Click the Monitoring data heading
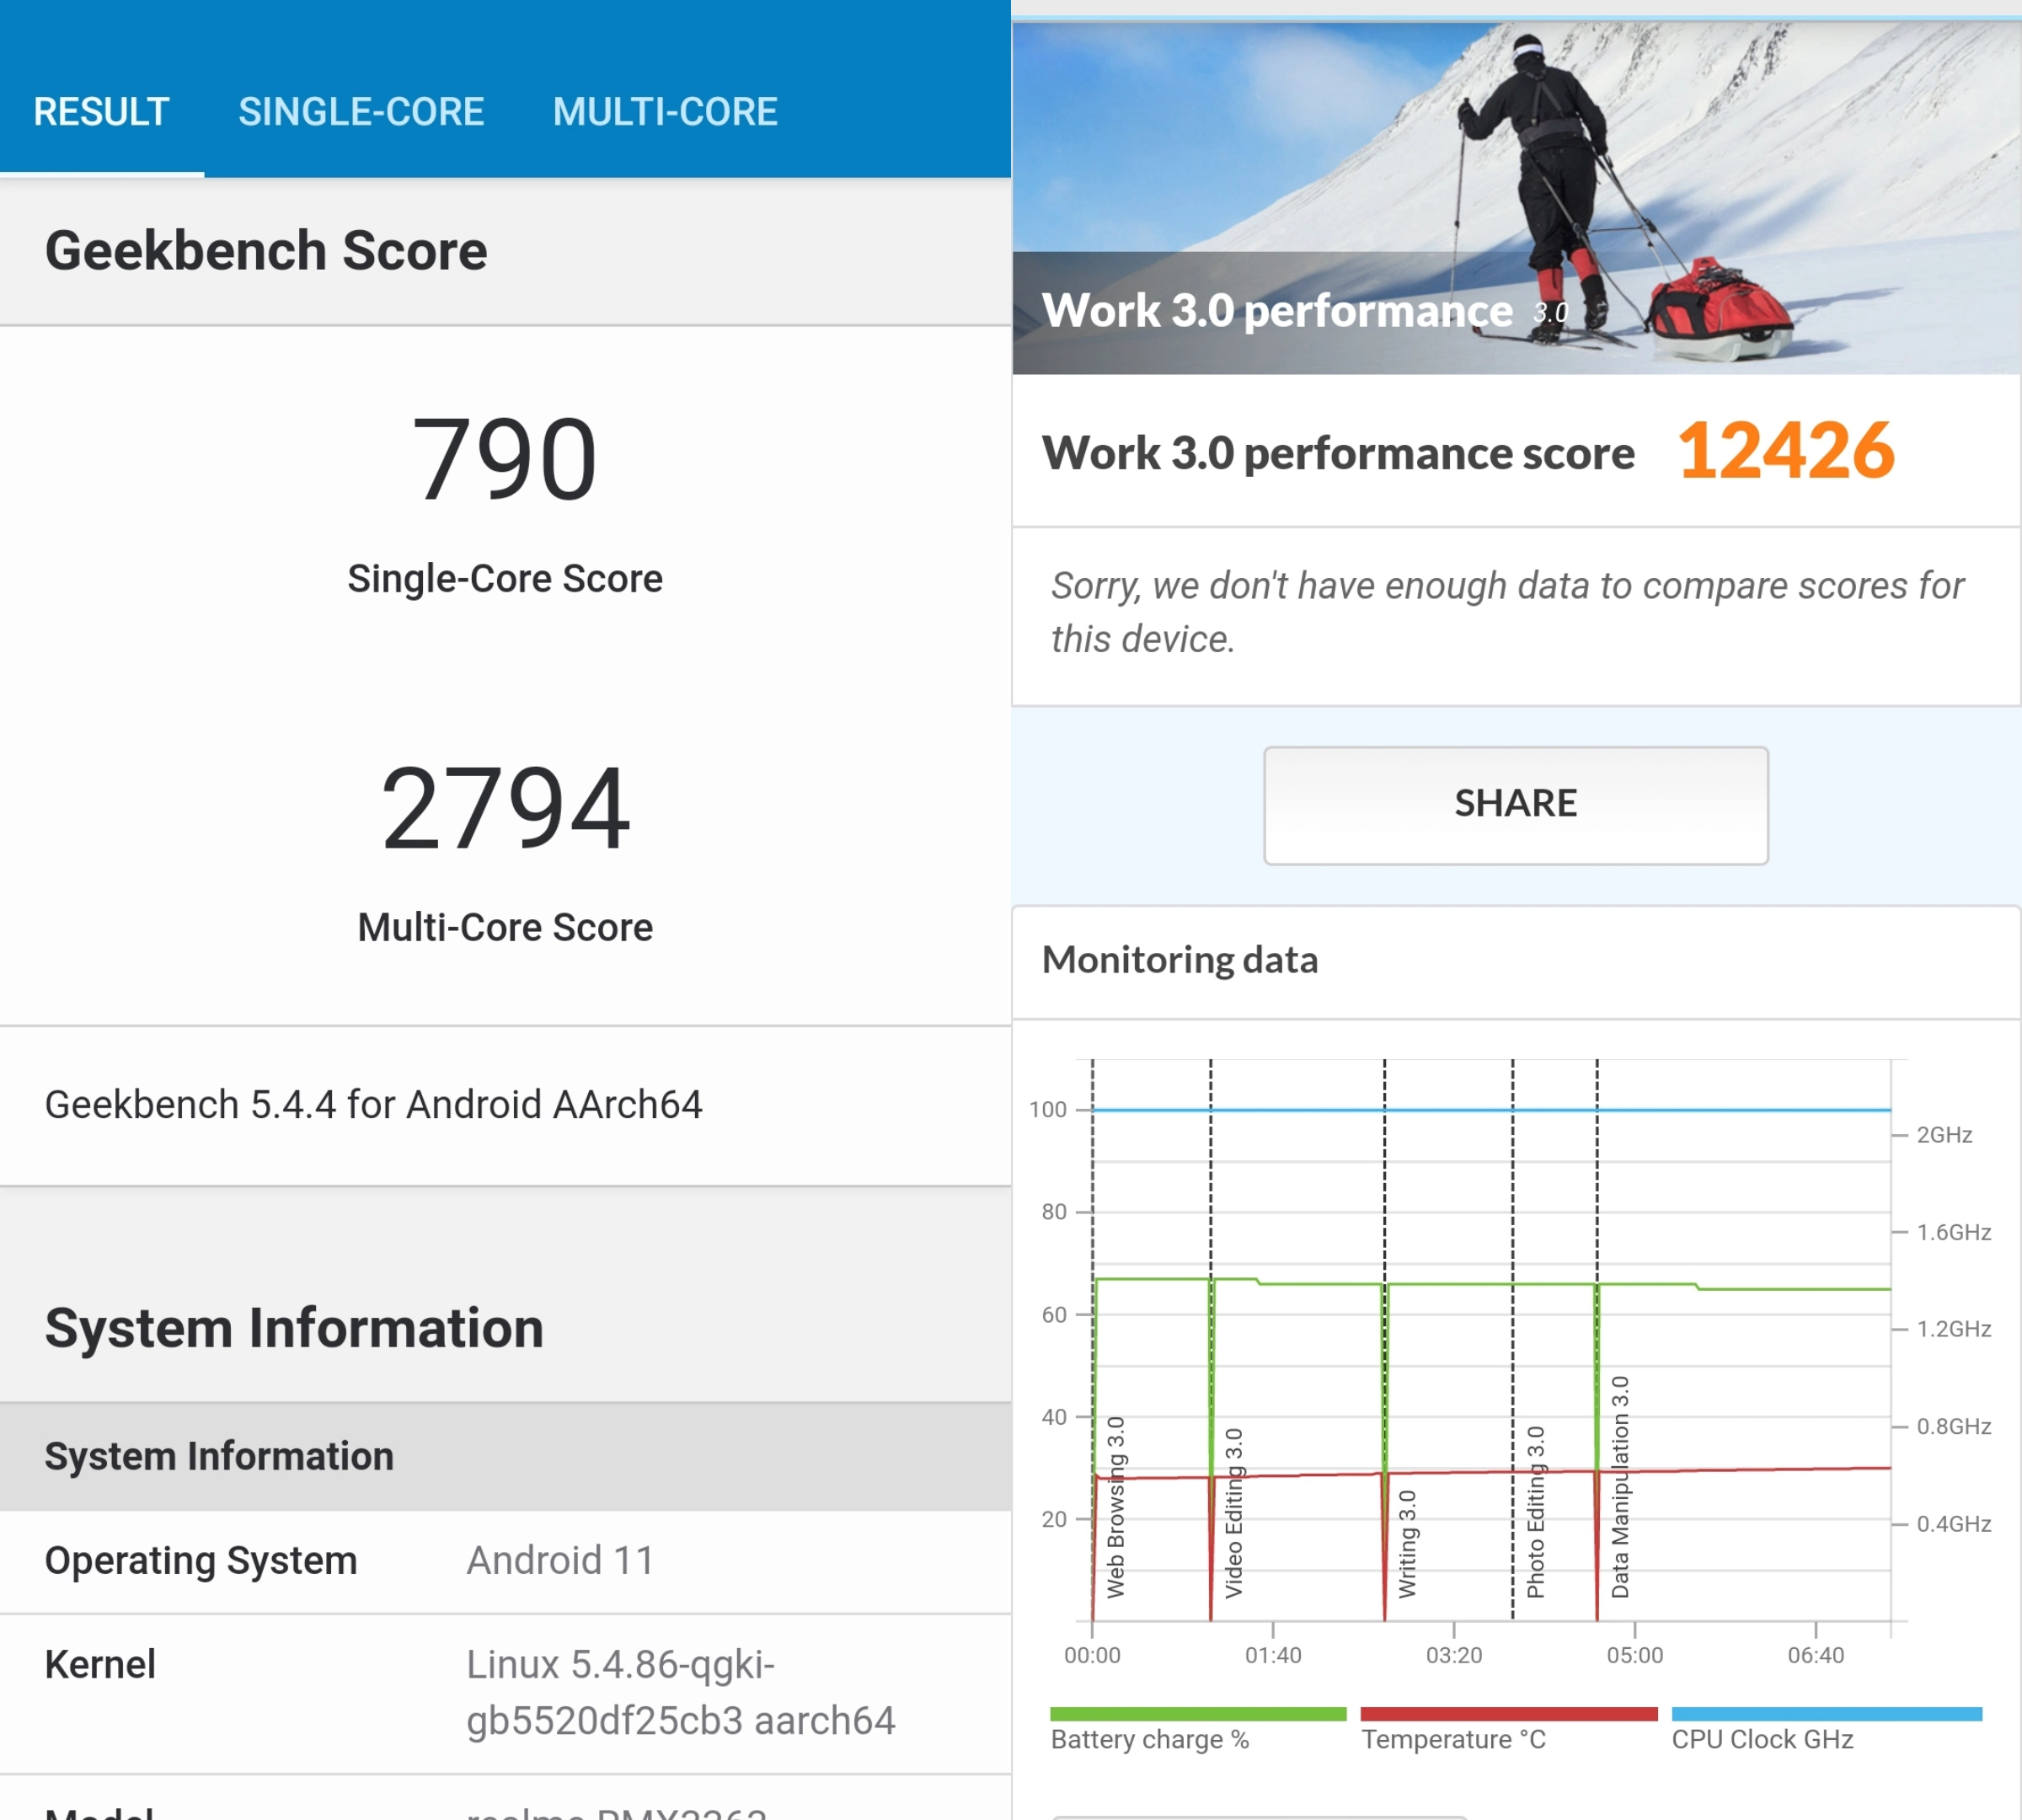This screenshot has height=1820, width=2022. pos(1180,960)
